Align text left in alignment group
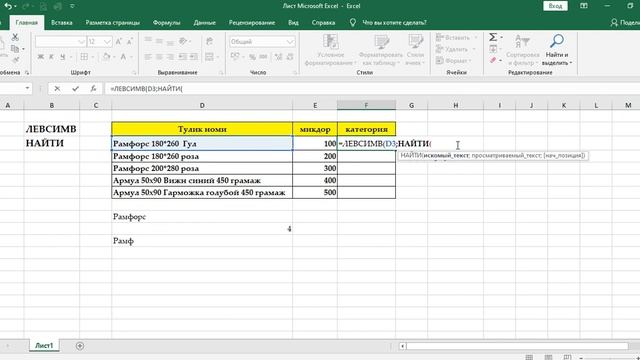The width and height of the screenshot is (640, 360). click(148, 57)
